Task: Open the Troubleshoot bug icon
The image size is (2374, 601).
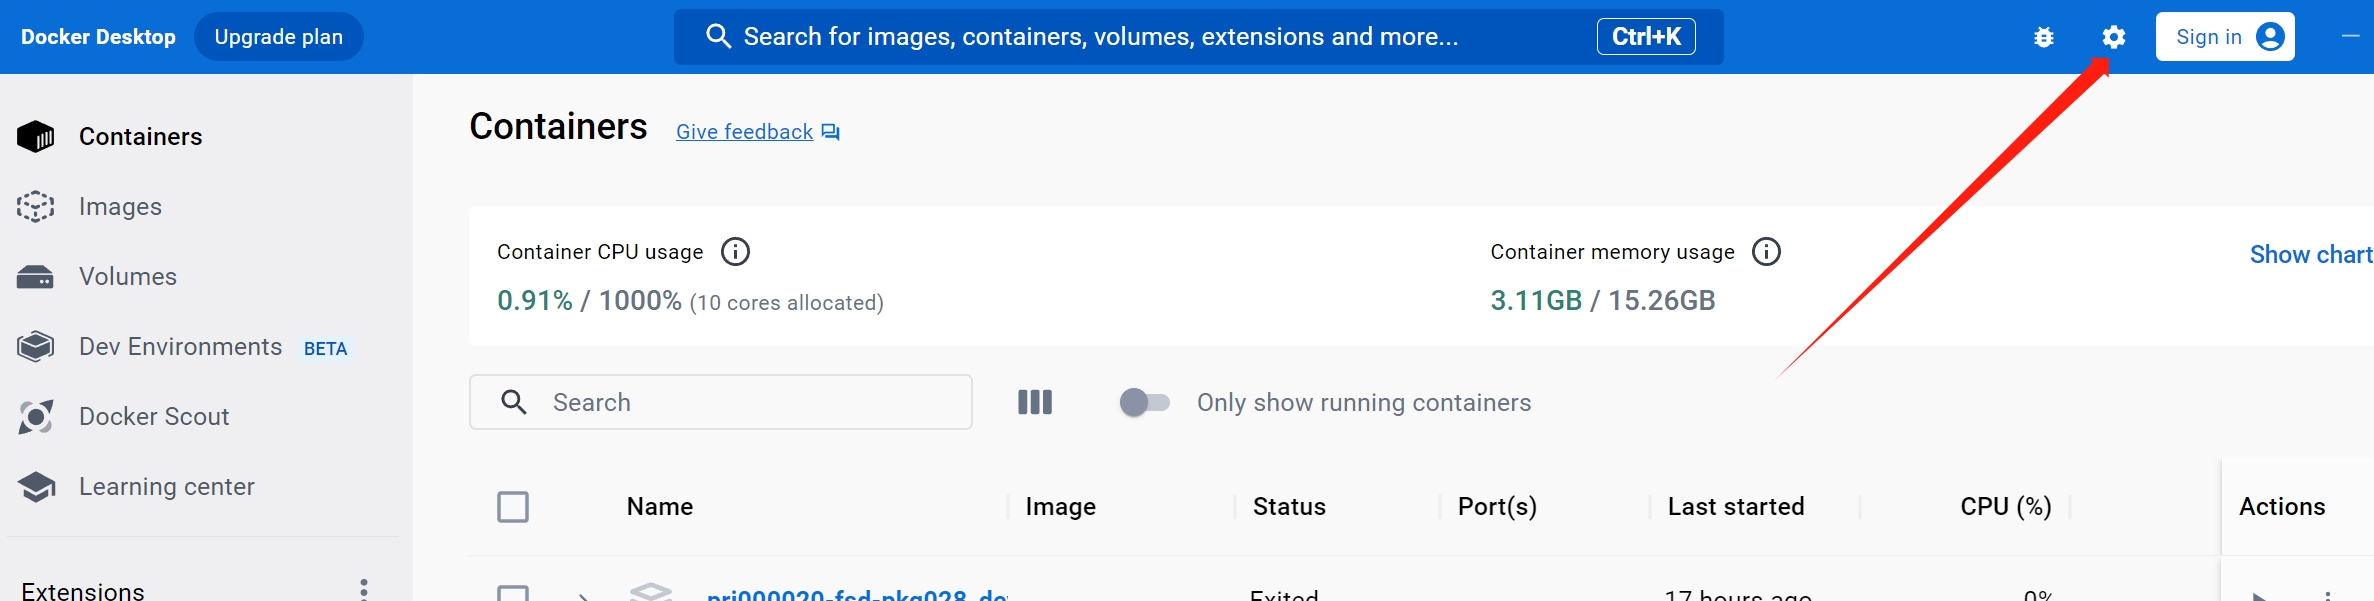Action: coord(2044,37)
